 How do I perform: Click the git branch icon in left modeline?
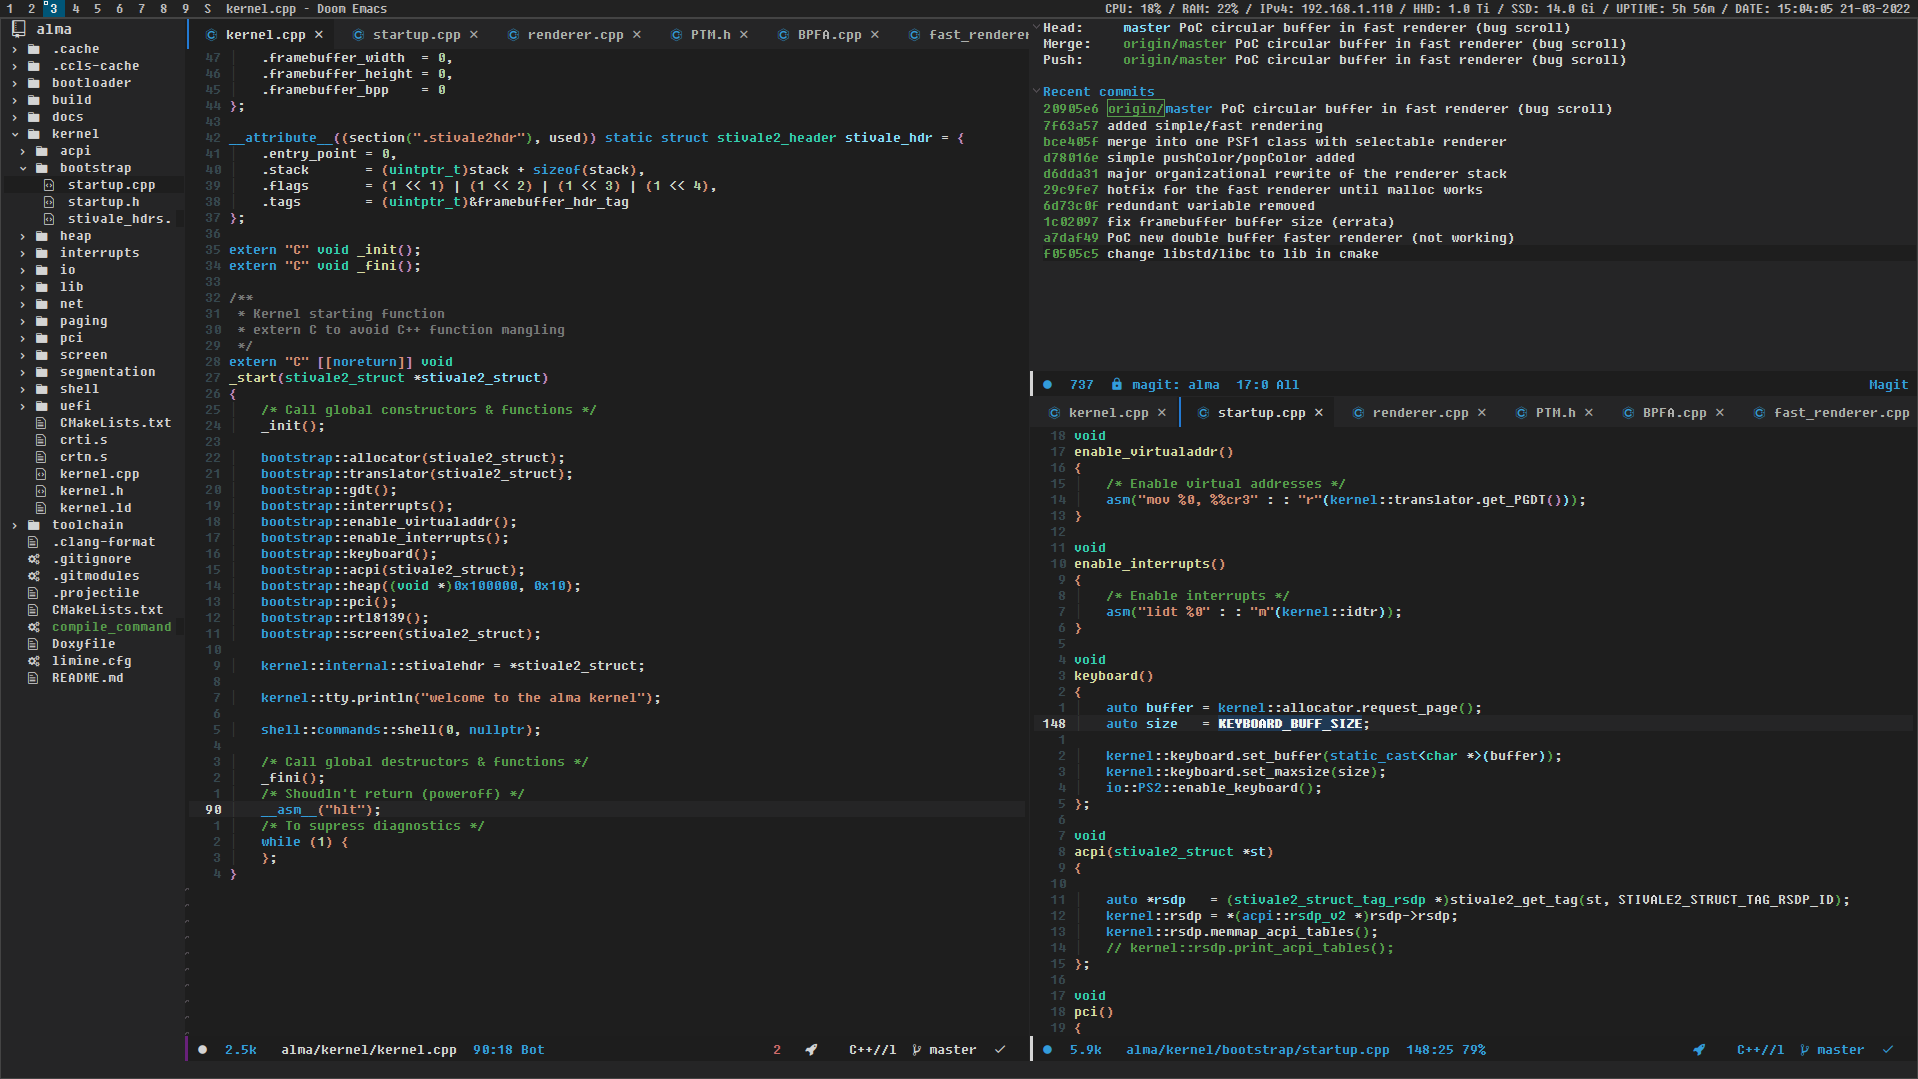click(917, 1050)
